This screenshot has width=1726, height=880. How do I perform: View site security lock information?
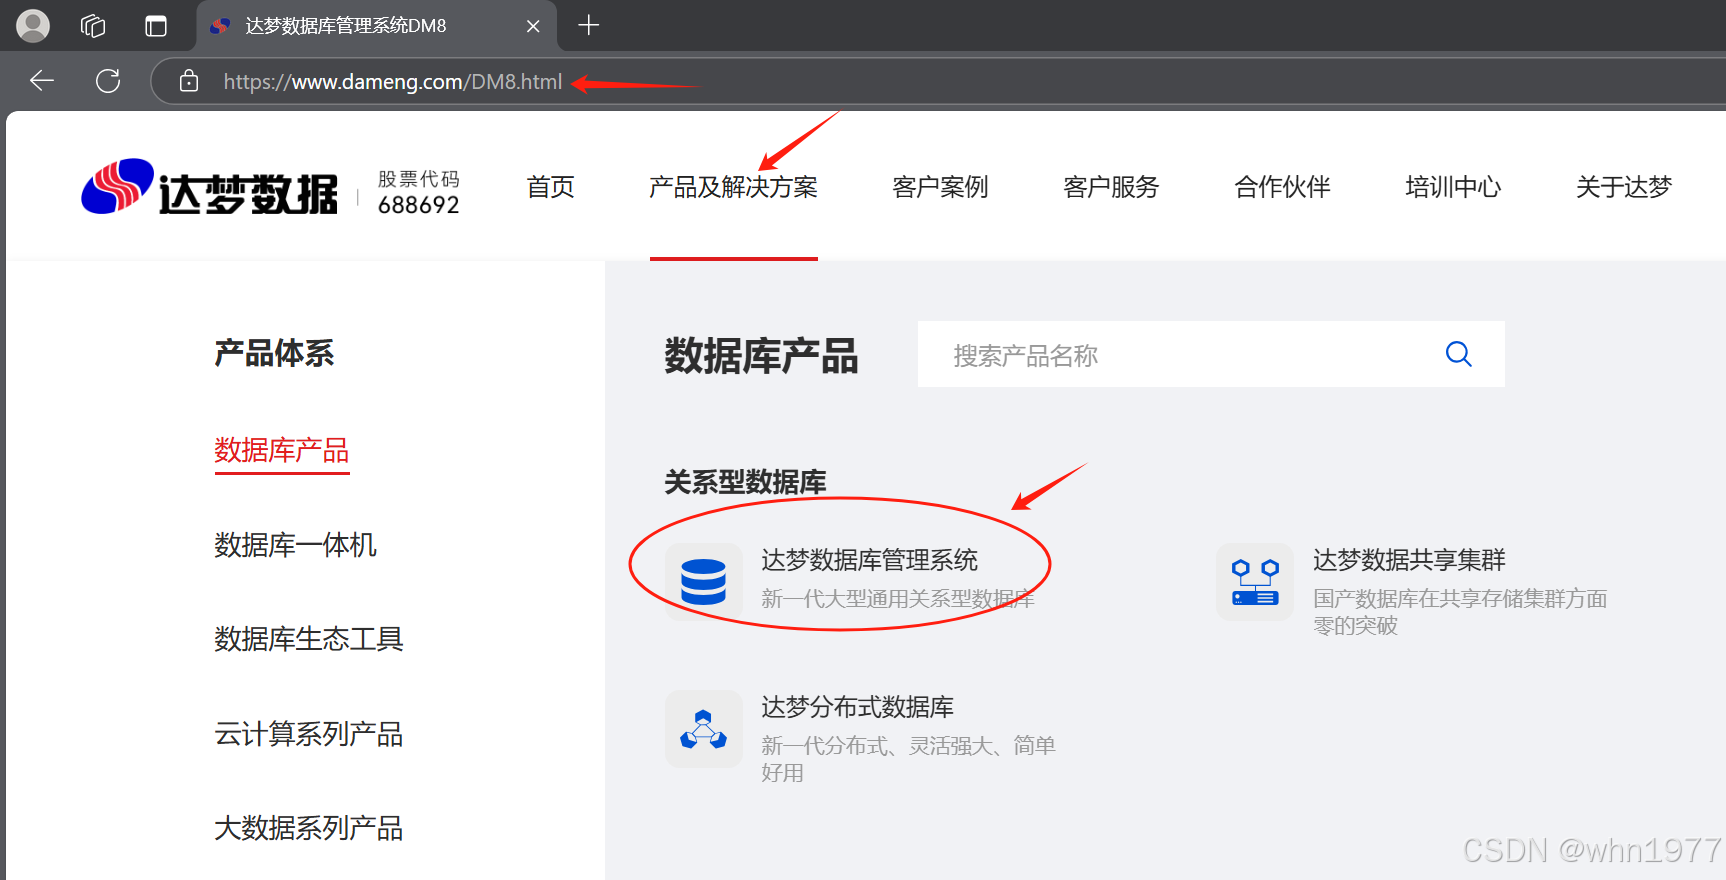coord(189,81)
